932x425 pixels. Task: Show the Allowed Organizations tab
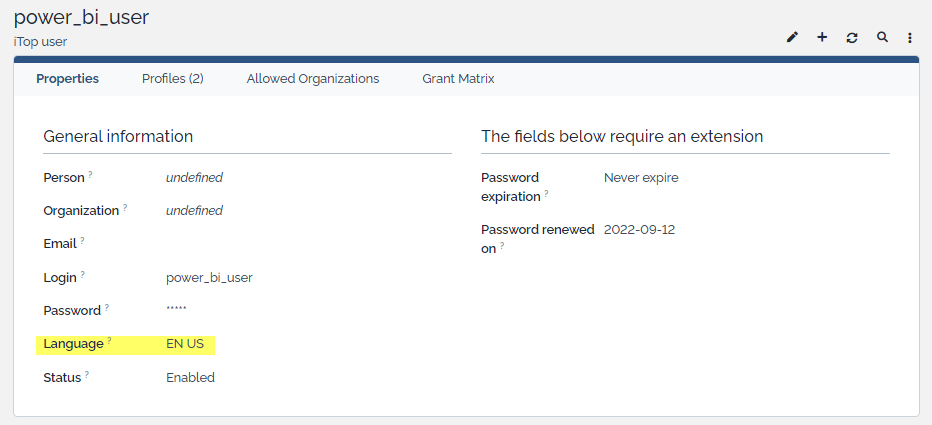pos(313,79)
